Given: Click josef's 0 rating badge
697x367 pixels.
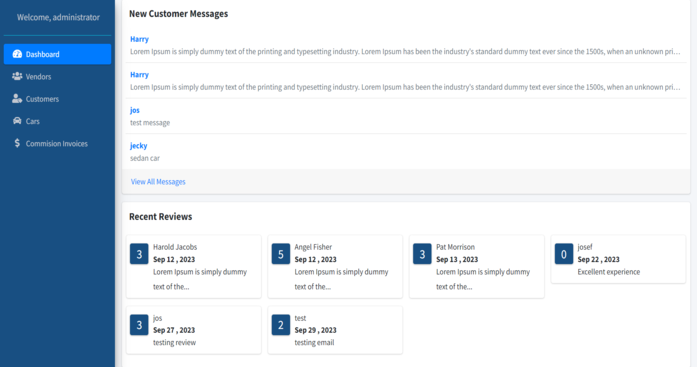Looking at the screenshot, I should (564, 254).
